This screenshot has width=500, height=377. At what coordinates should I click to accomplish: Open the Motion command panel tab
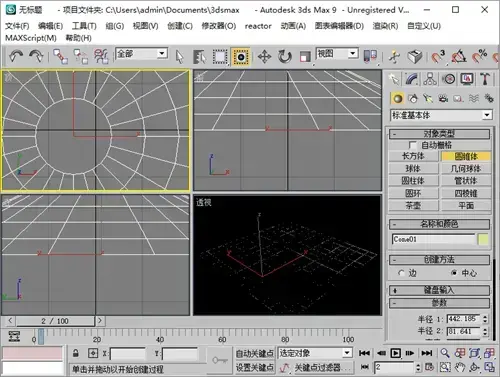click(448, 79)
